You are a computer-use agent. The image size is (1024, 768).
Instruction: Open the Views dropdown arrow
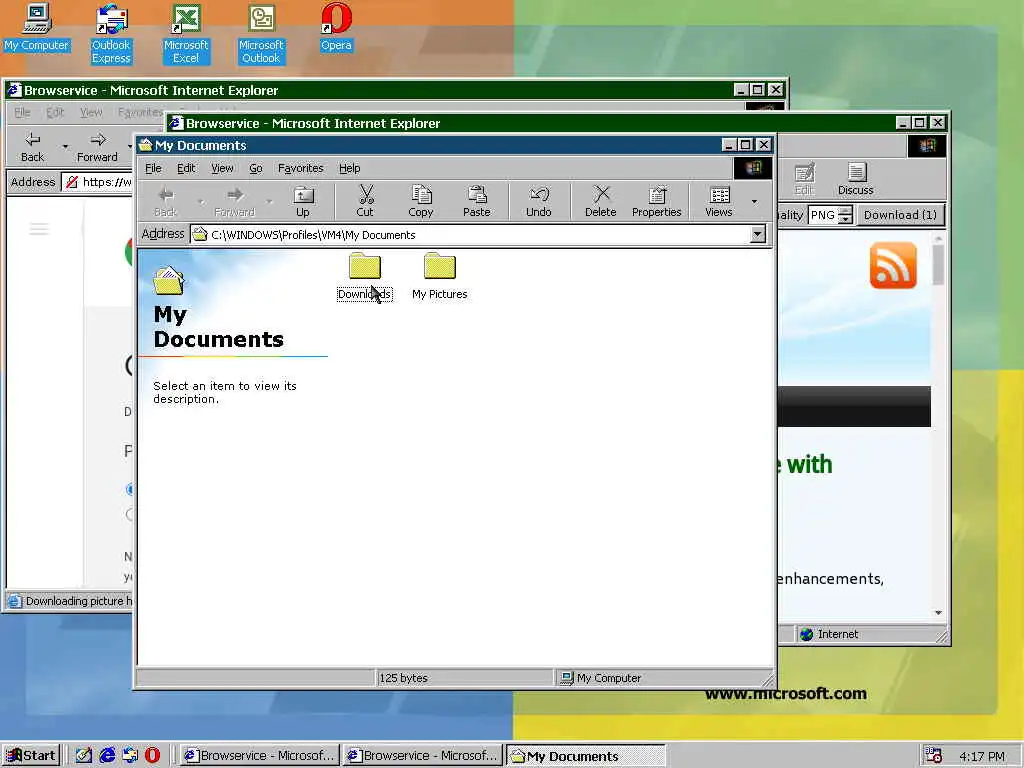(754, 201)
